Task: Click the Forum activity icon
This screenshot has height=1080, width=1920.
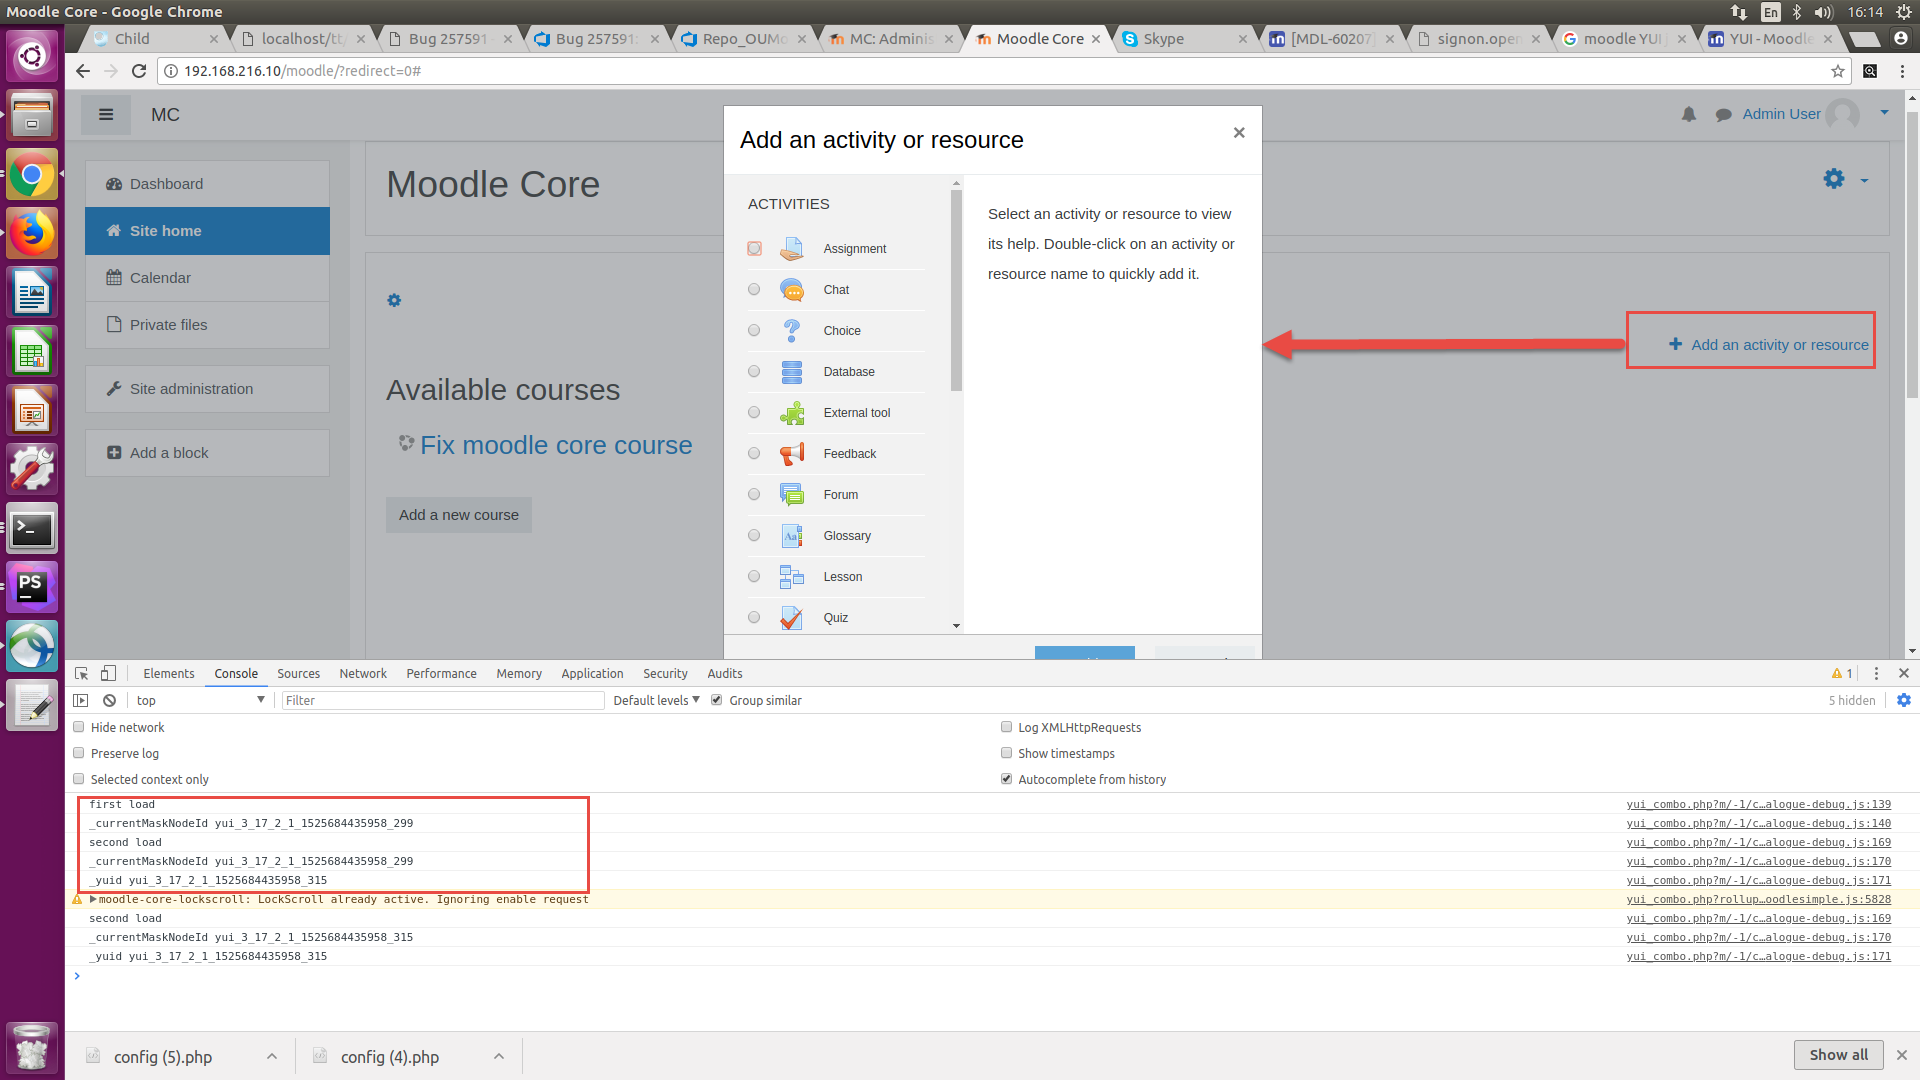Action: [x=792, y=495]
